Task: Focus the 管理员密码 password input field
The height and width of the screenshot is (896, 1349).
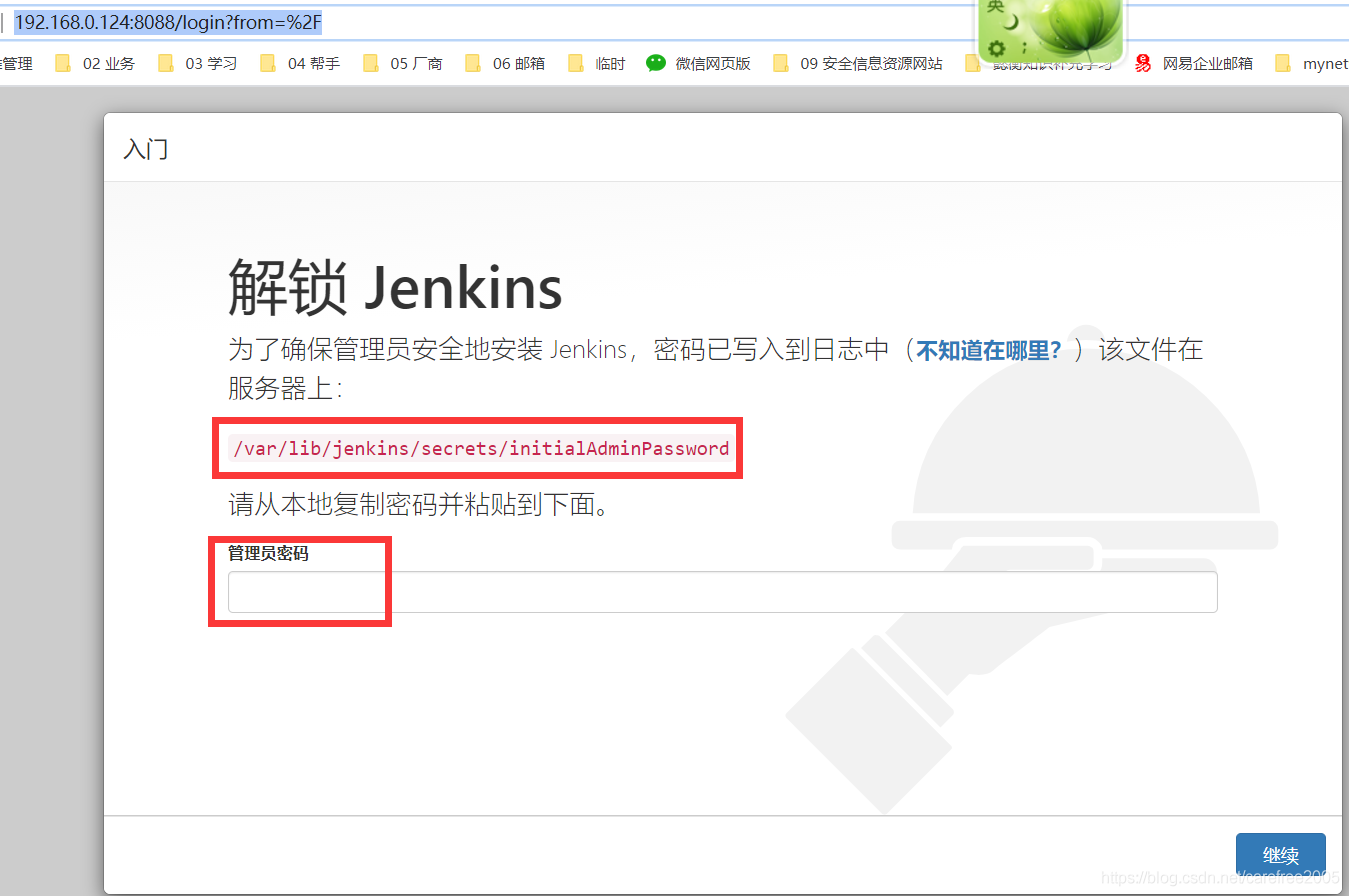Action: (x=722, y=592)
